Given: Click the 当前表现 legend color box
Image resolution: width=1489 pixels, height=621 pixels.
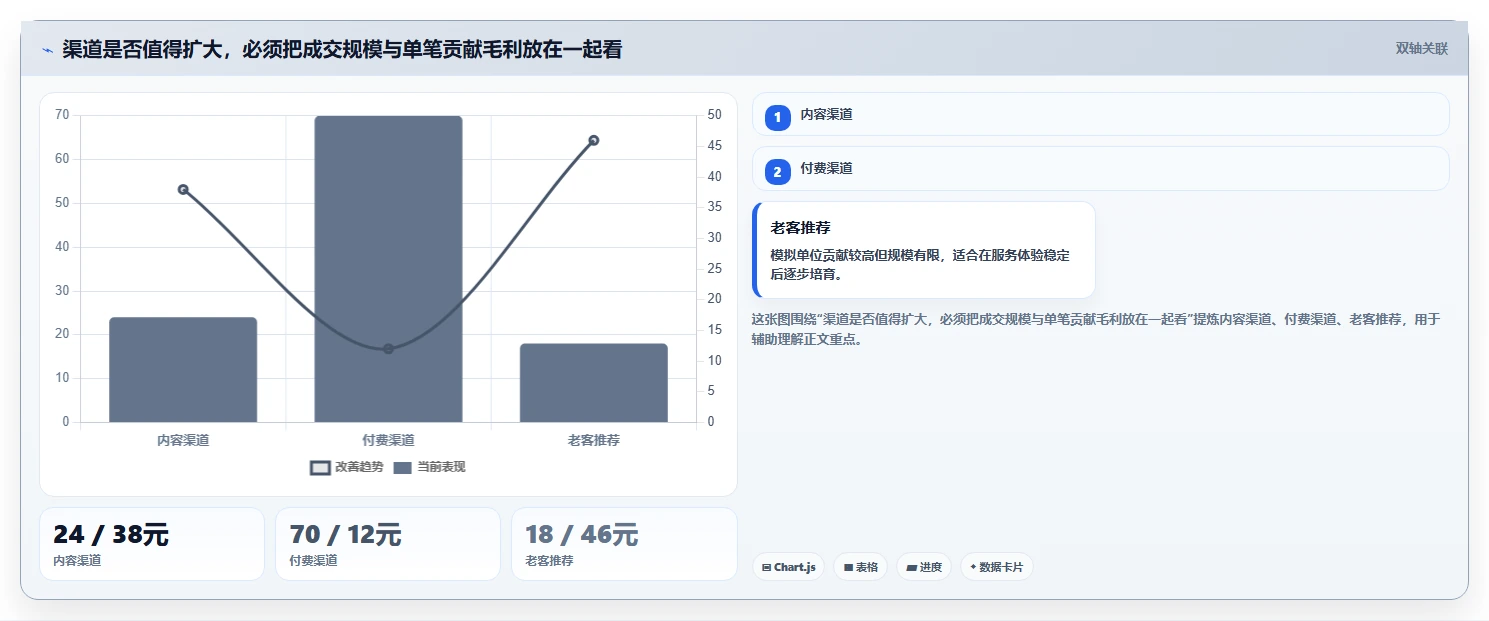Looking at the screenshot, I should 403,468.
